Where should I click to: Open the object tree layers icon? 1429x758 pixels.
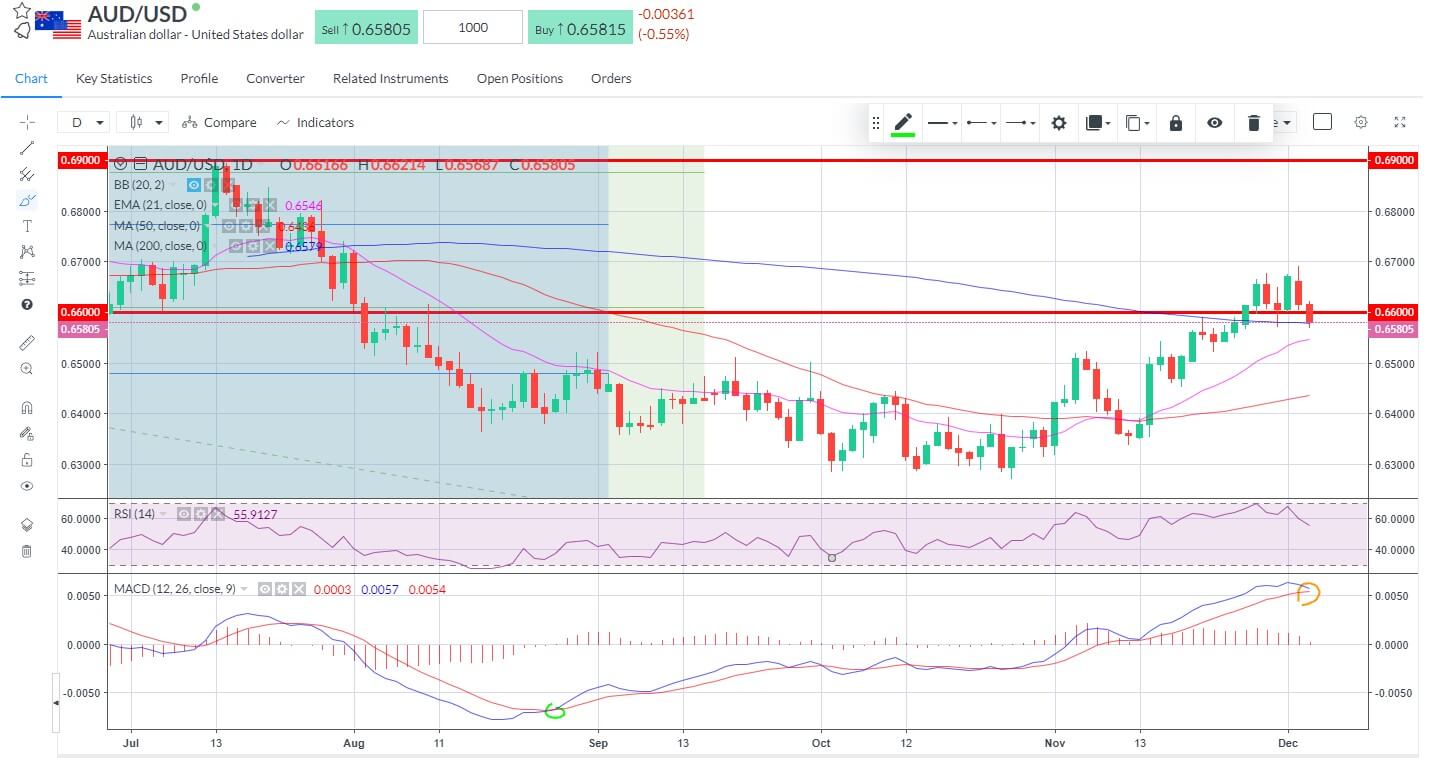(x=27, y=525)
